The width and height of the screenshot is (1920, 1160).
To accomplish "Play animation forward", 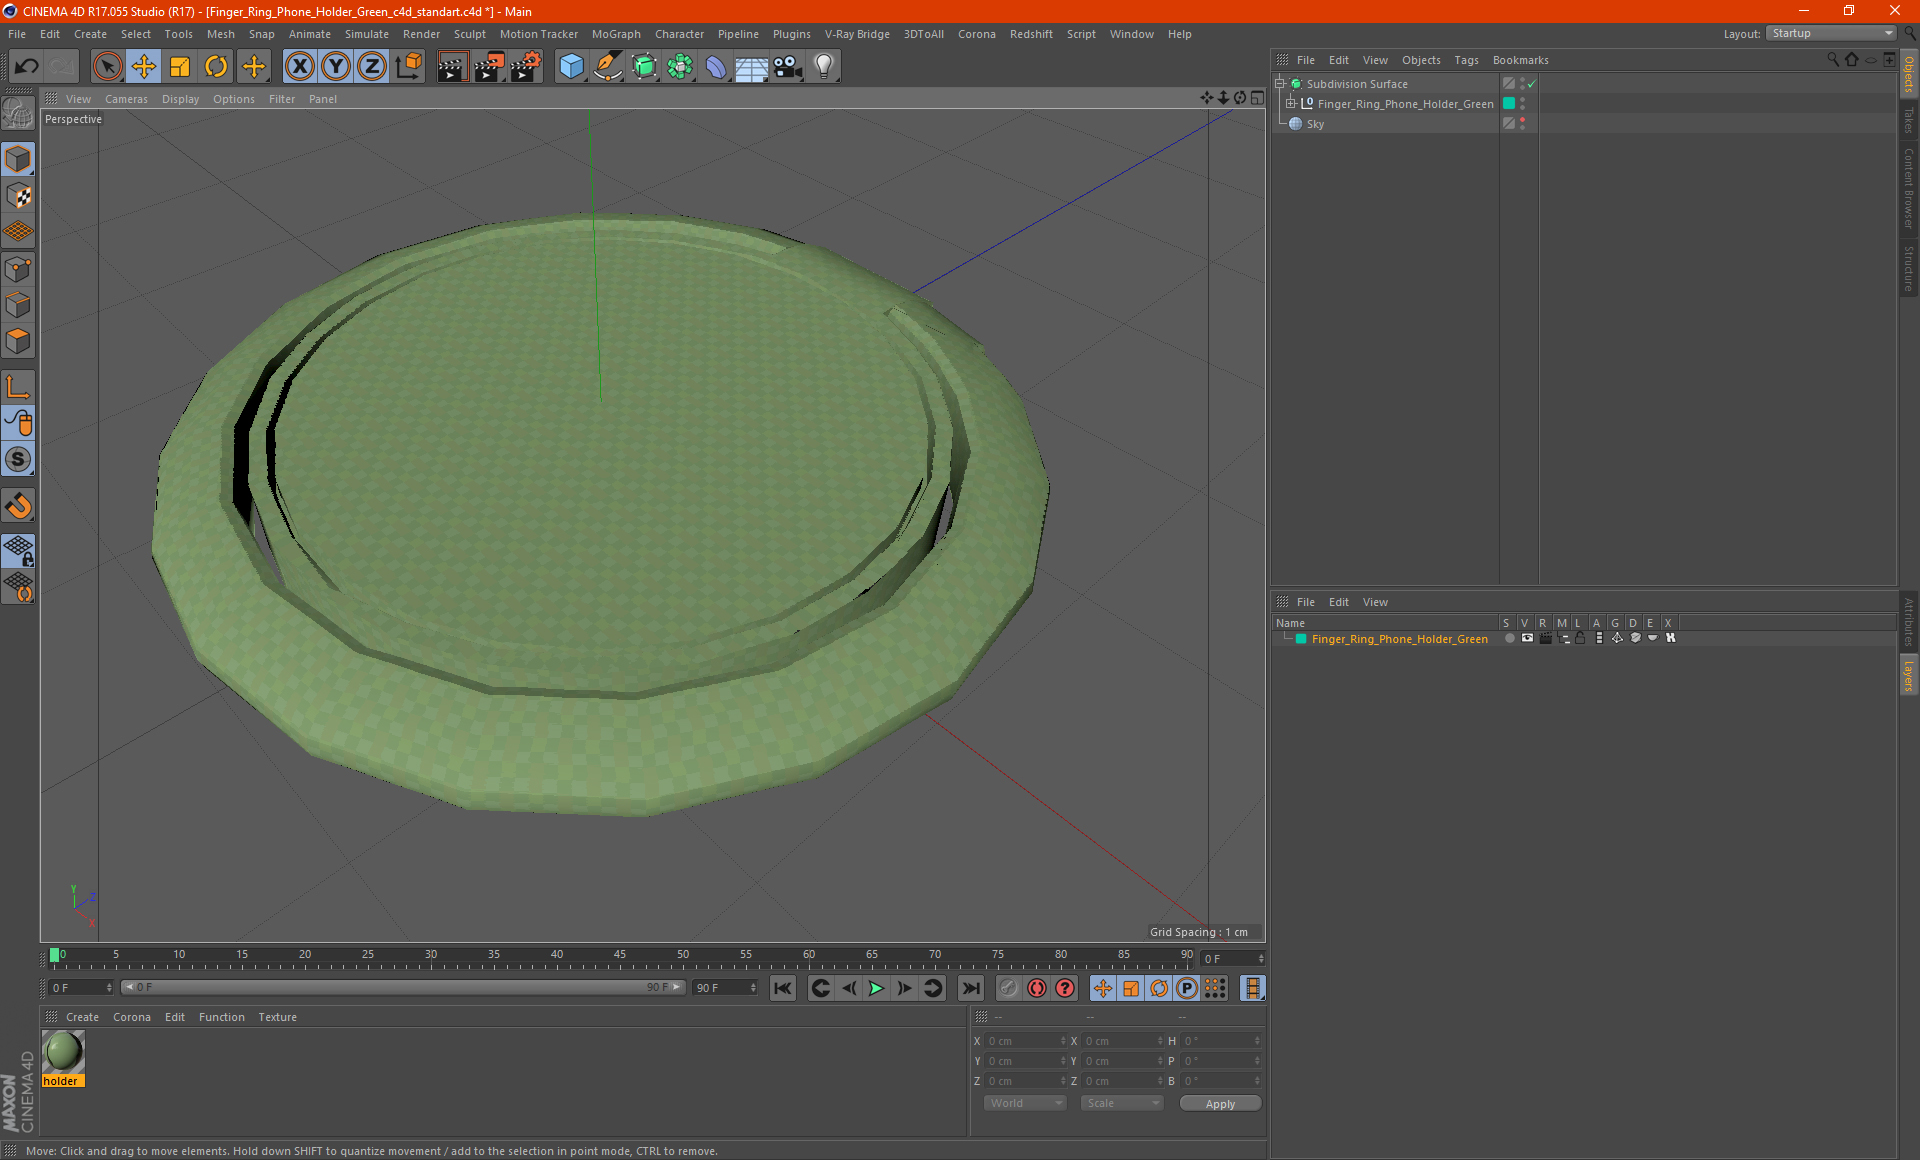I will click(x=876, y=988).
